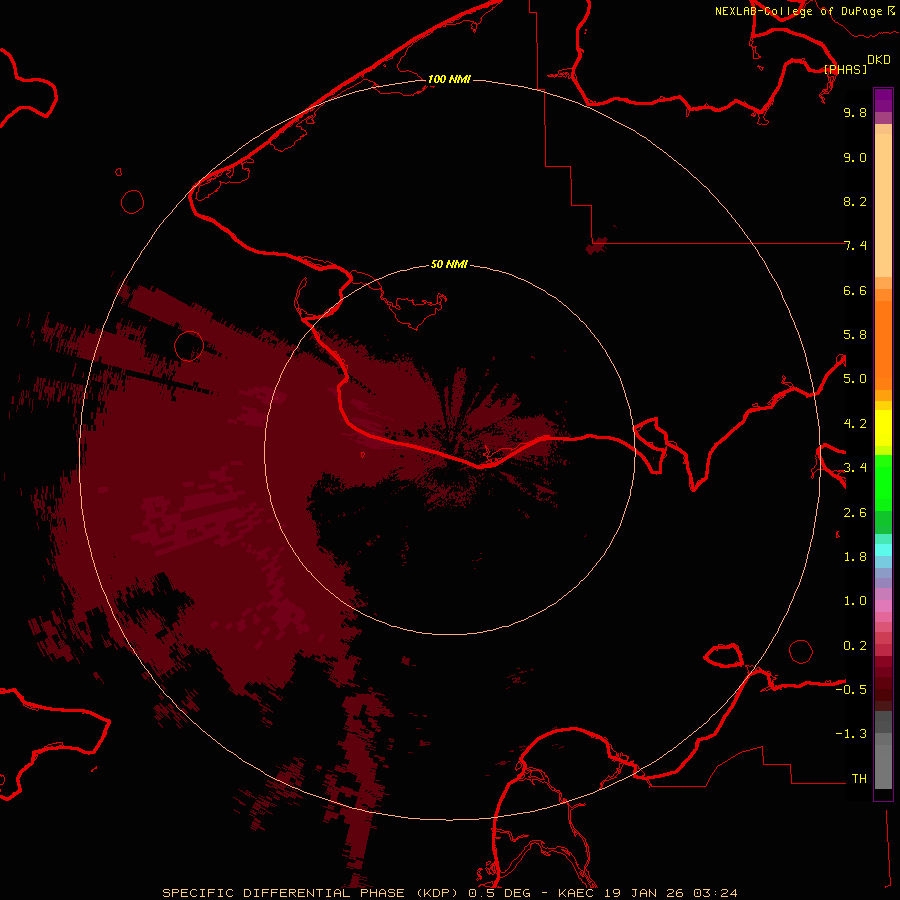Screen dimensions: 900x900
Task: Click the -0.5 scale value
Action: click(x=851, y=690)
